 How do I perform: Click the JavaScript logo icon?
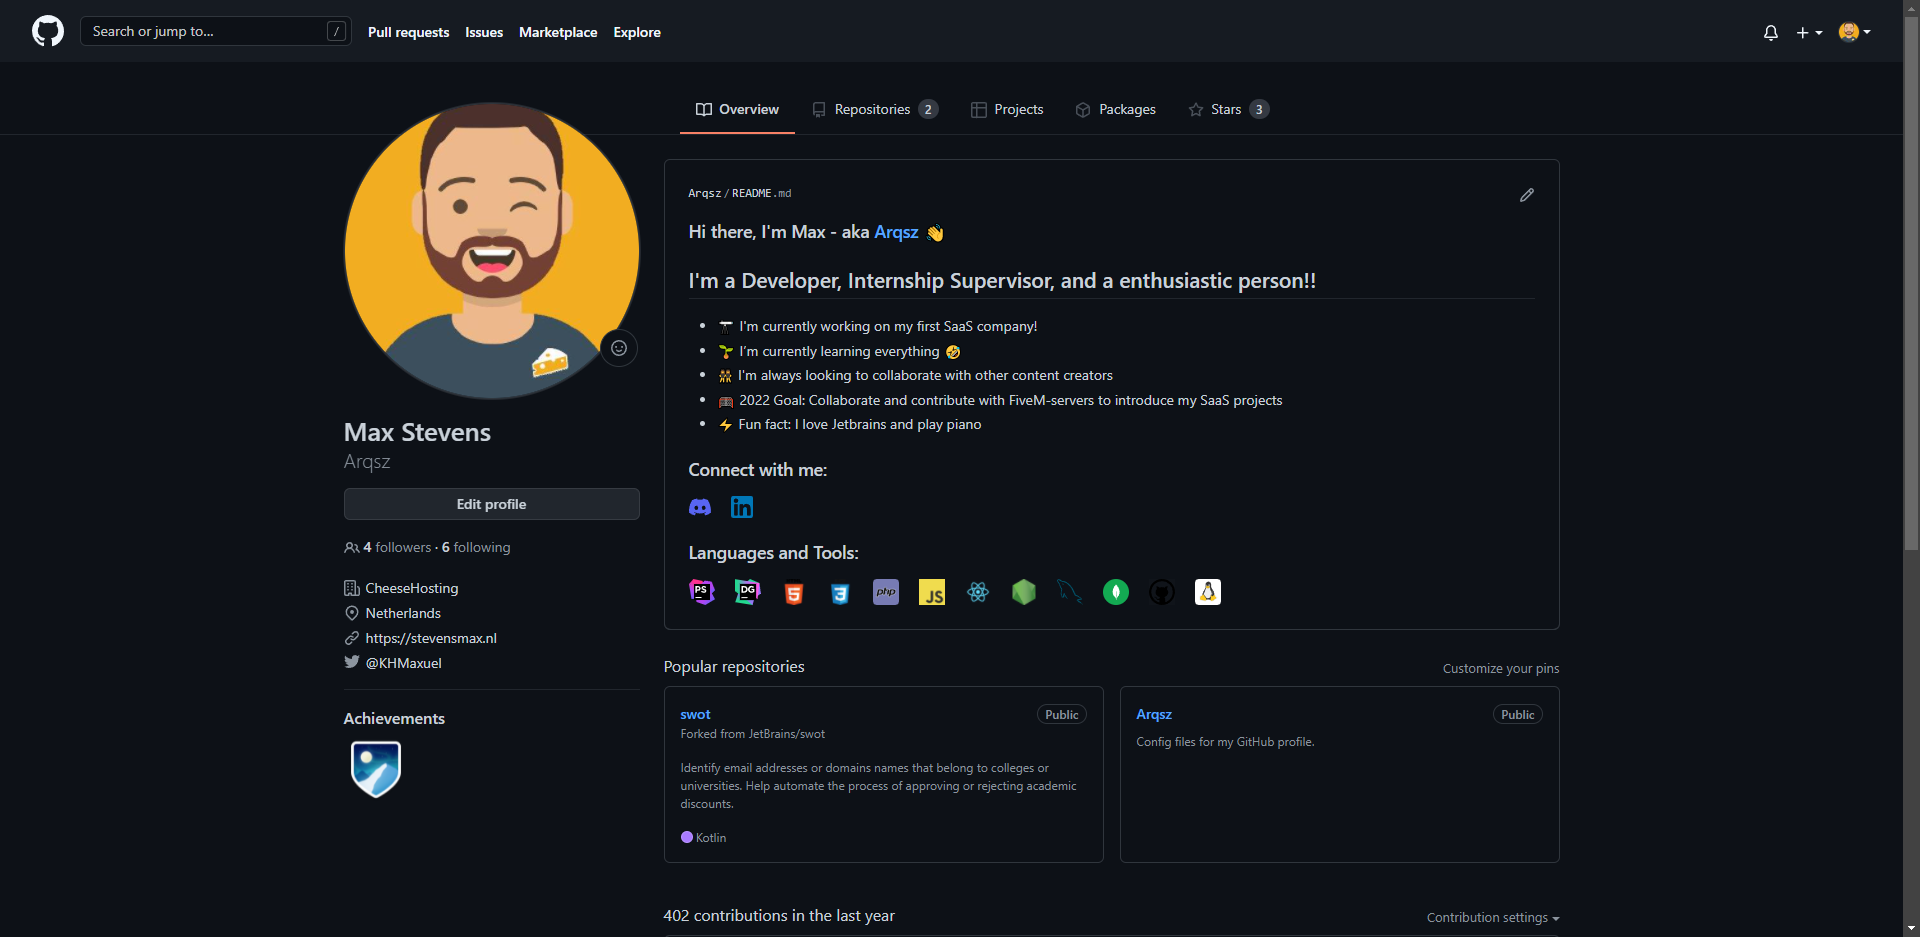932,592
